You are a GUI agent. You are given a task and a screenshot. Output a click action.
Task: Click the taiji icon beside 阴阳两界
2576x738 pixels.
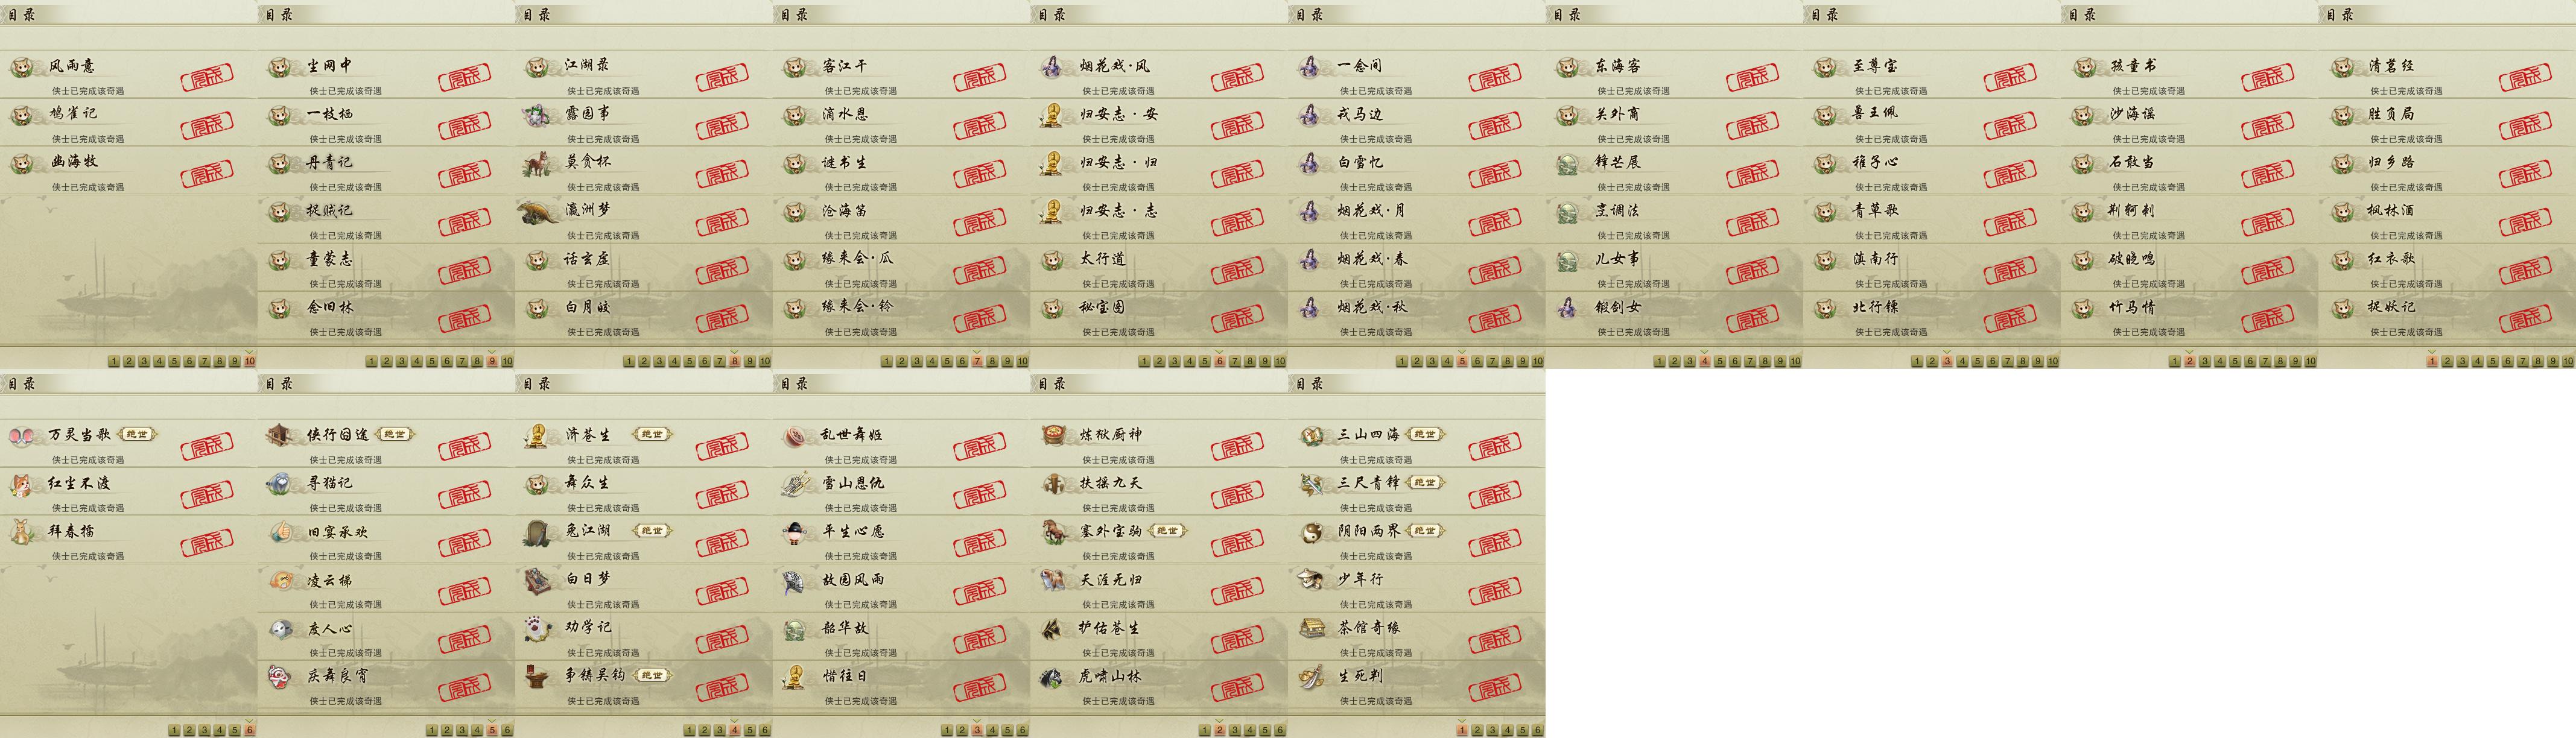tap(1310, 533)
